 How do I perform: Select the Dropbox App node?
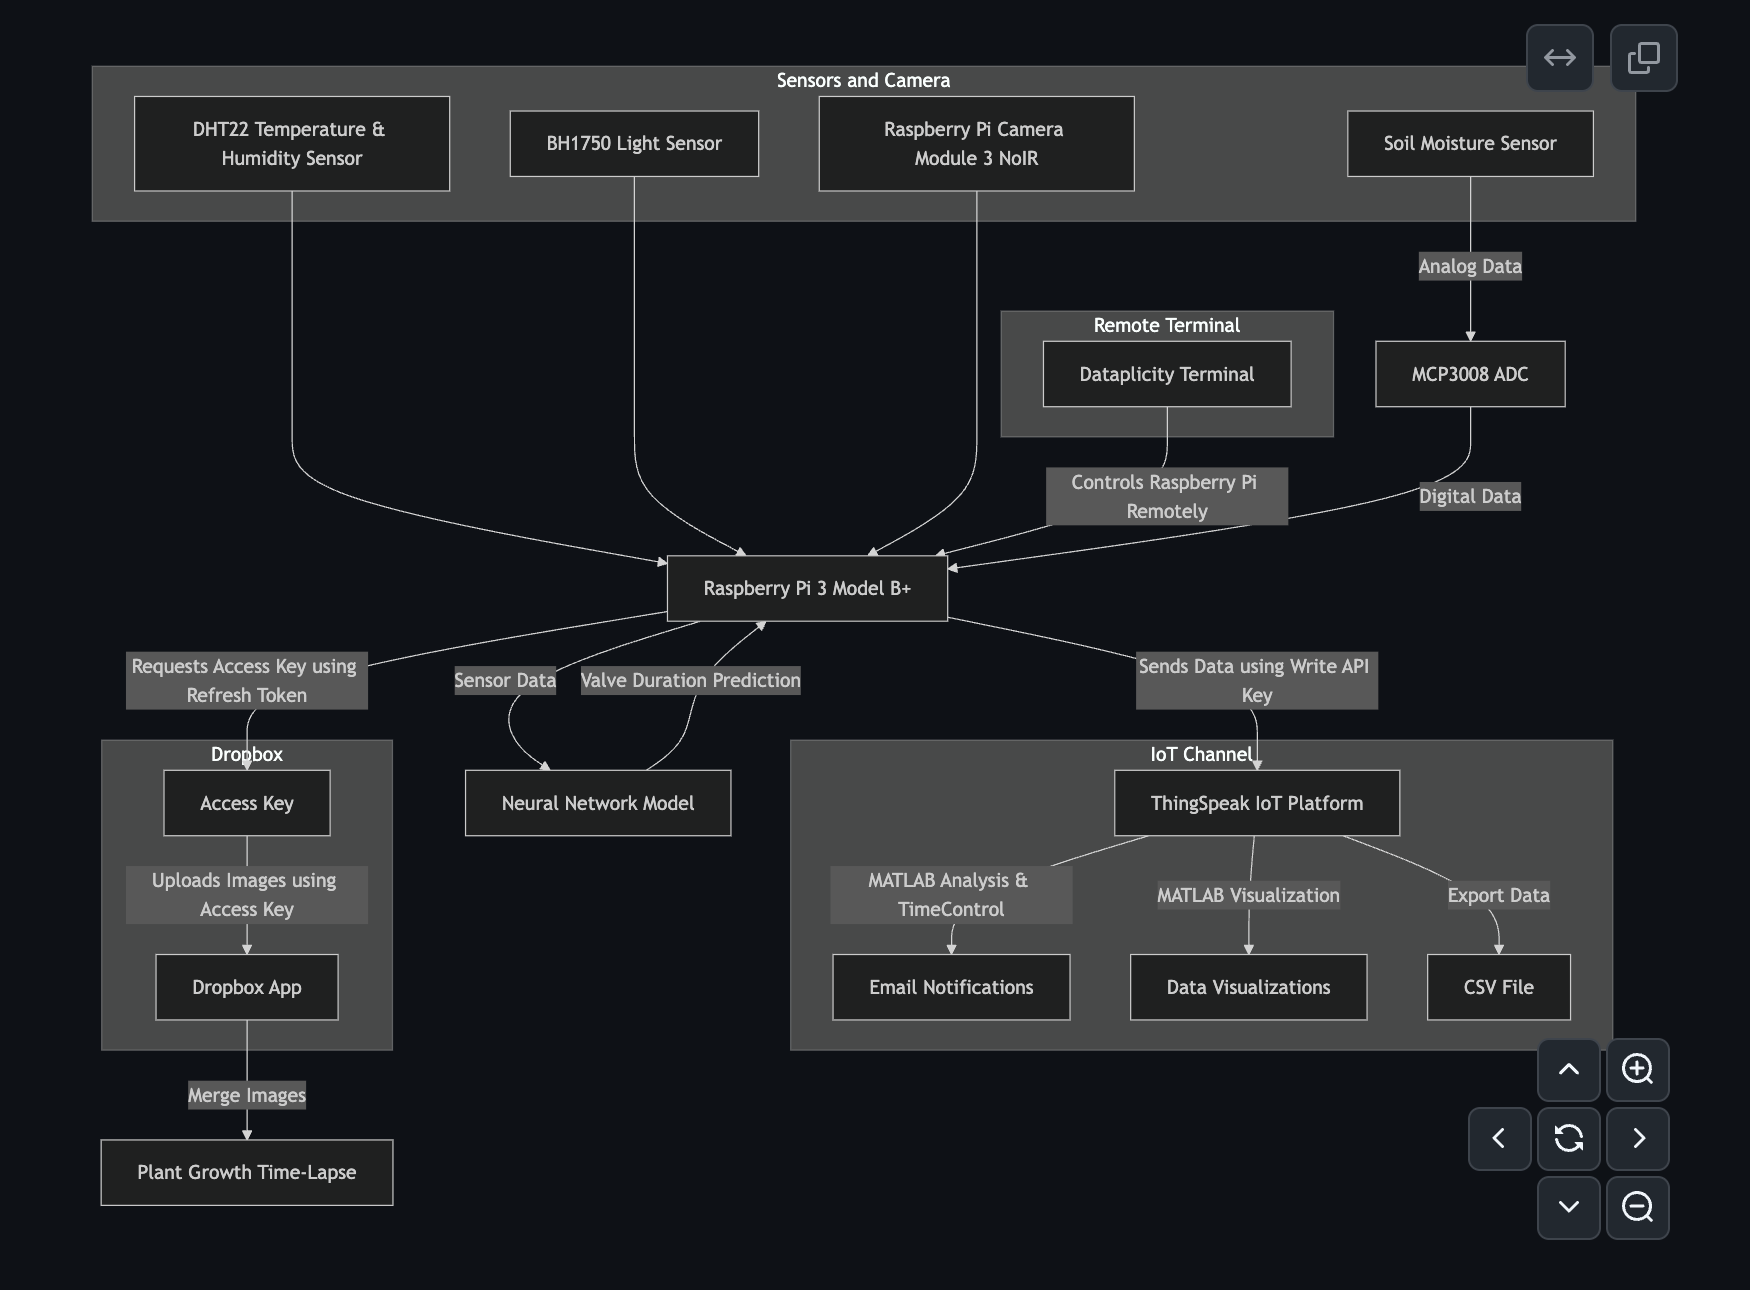246,987
